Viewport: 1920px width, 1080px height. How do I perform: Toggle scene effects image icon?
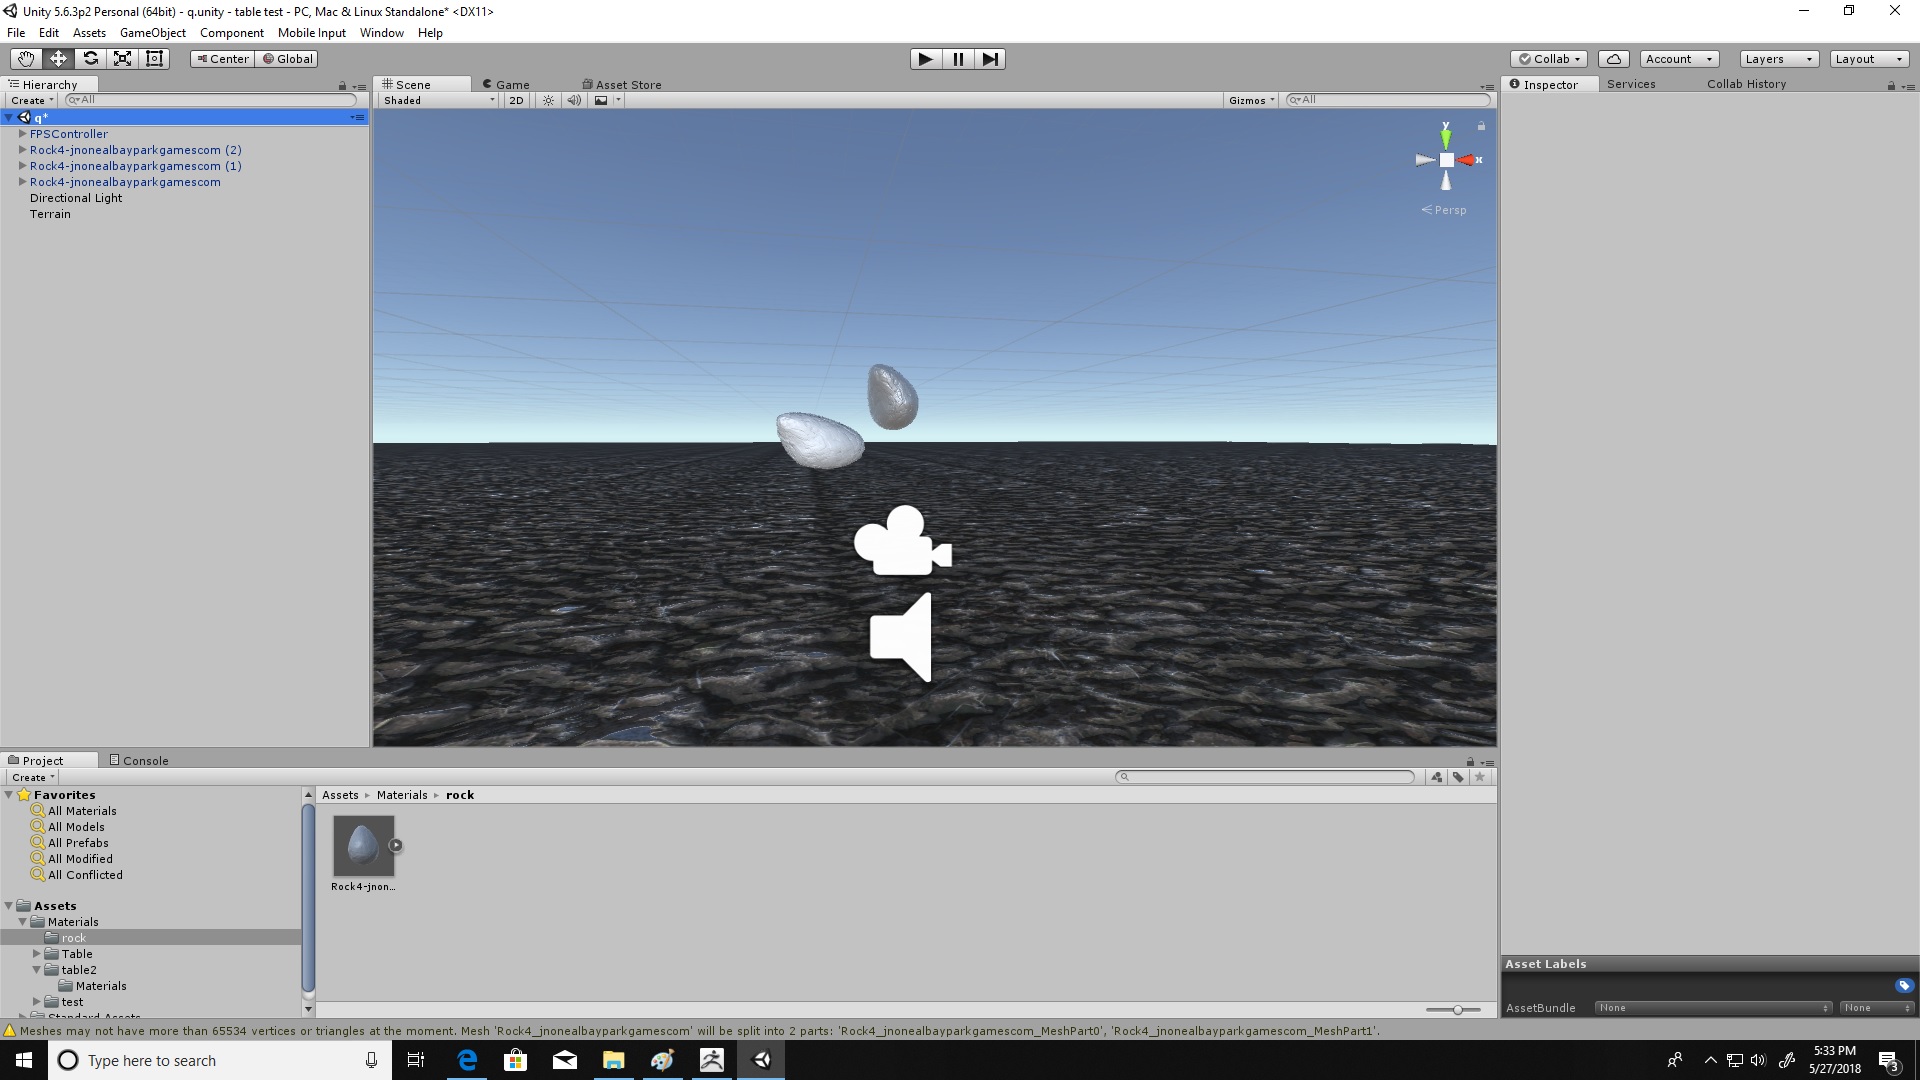click(x=601, y=100)
